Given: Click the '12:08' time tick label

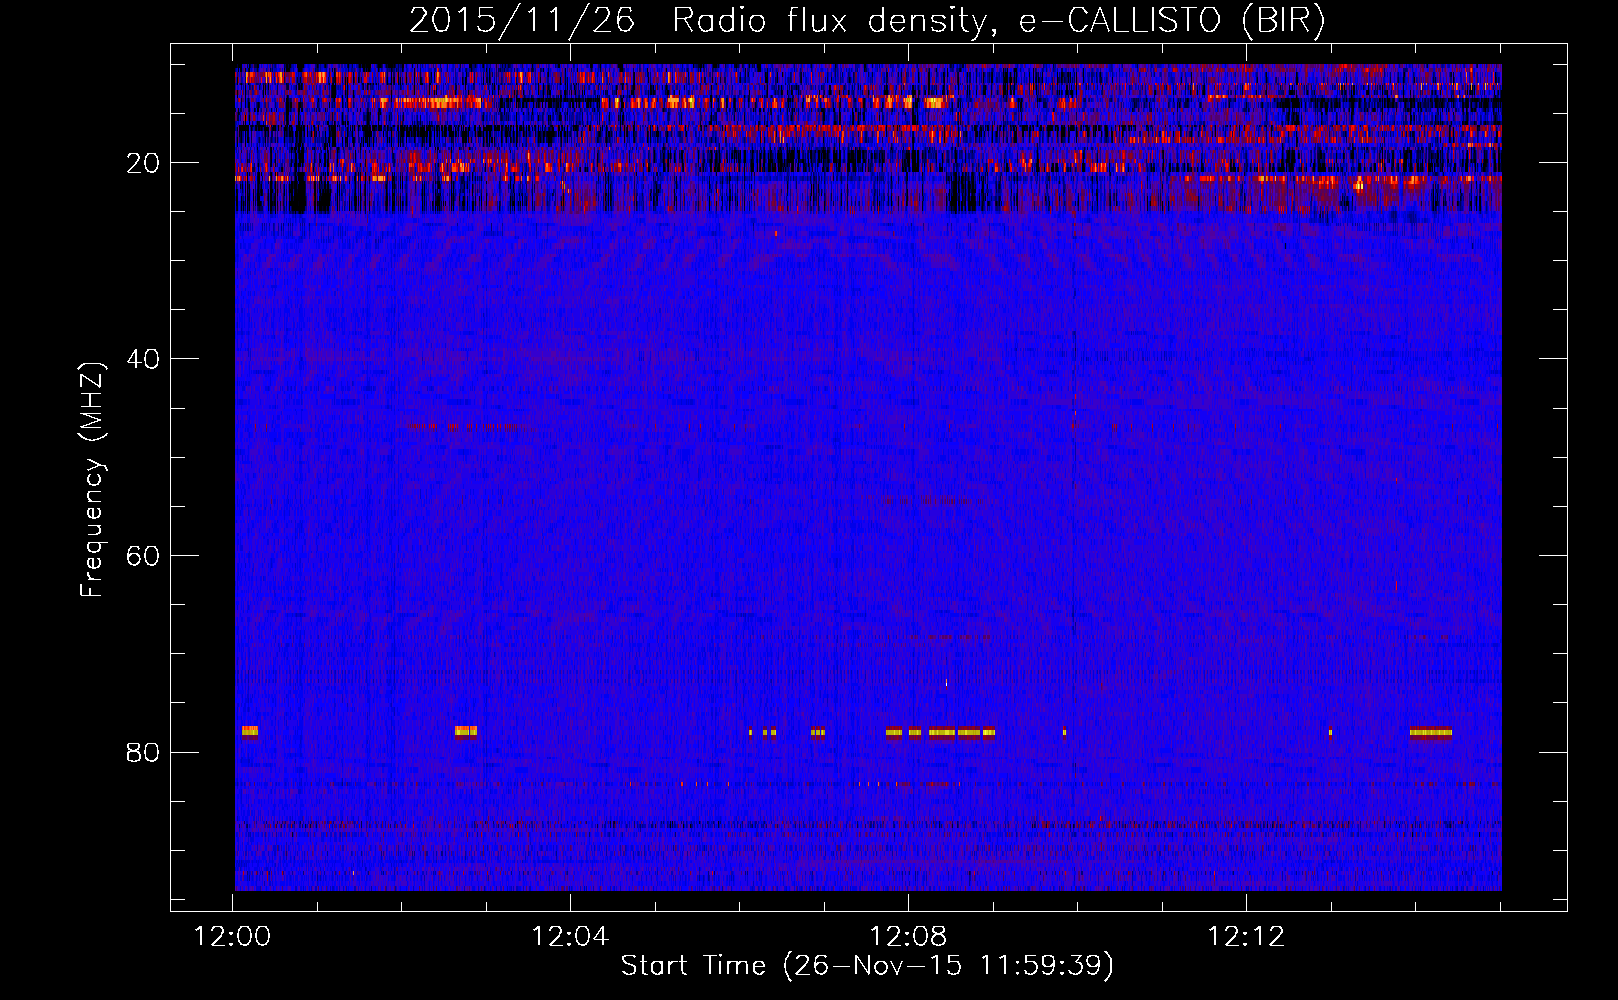Looking at the screenshot, I should tap(908, 937).
